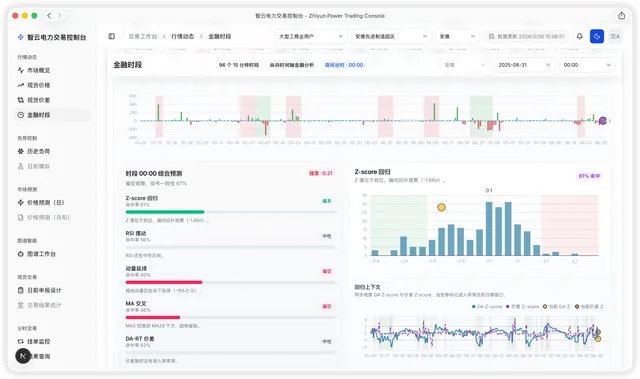Toggle 当前 DA Z legend marker
640x379 pixels.
[x=556, y=306]
